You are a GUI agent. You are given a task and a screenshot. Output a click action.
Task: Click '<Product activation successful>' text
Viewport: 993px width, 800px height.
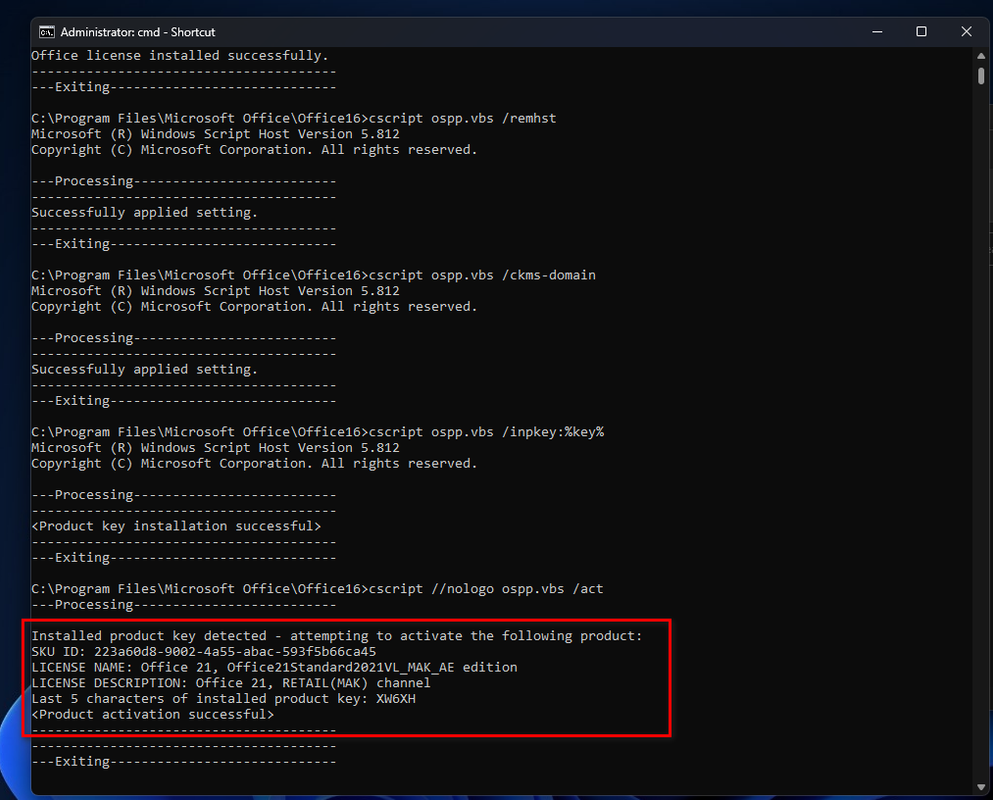(153, 714)
